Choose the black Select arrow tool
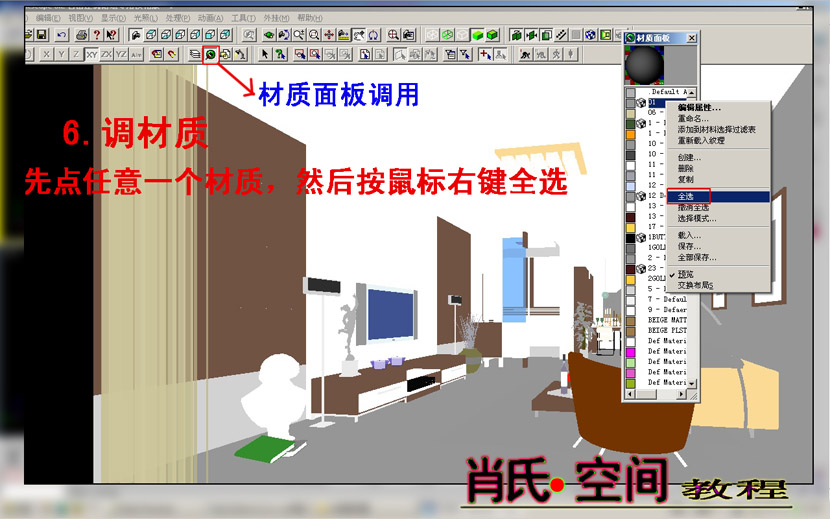 point(265,55)
